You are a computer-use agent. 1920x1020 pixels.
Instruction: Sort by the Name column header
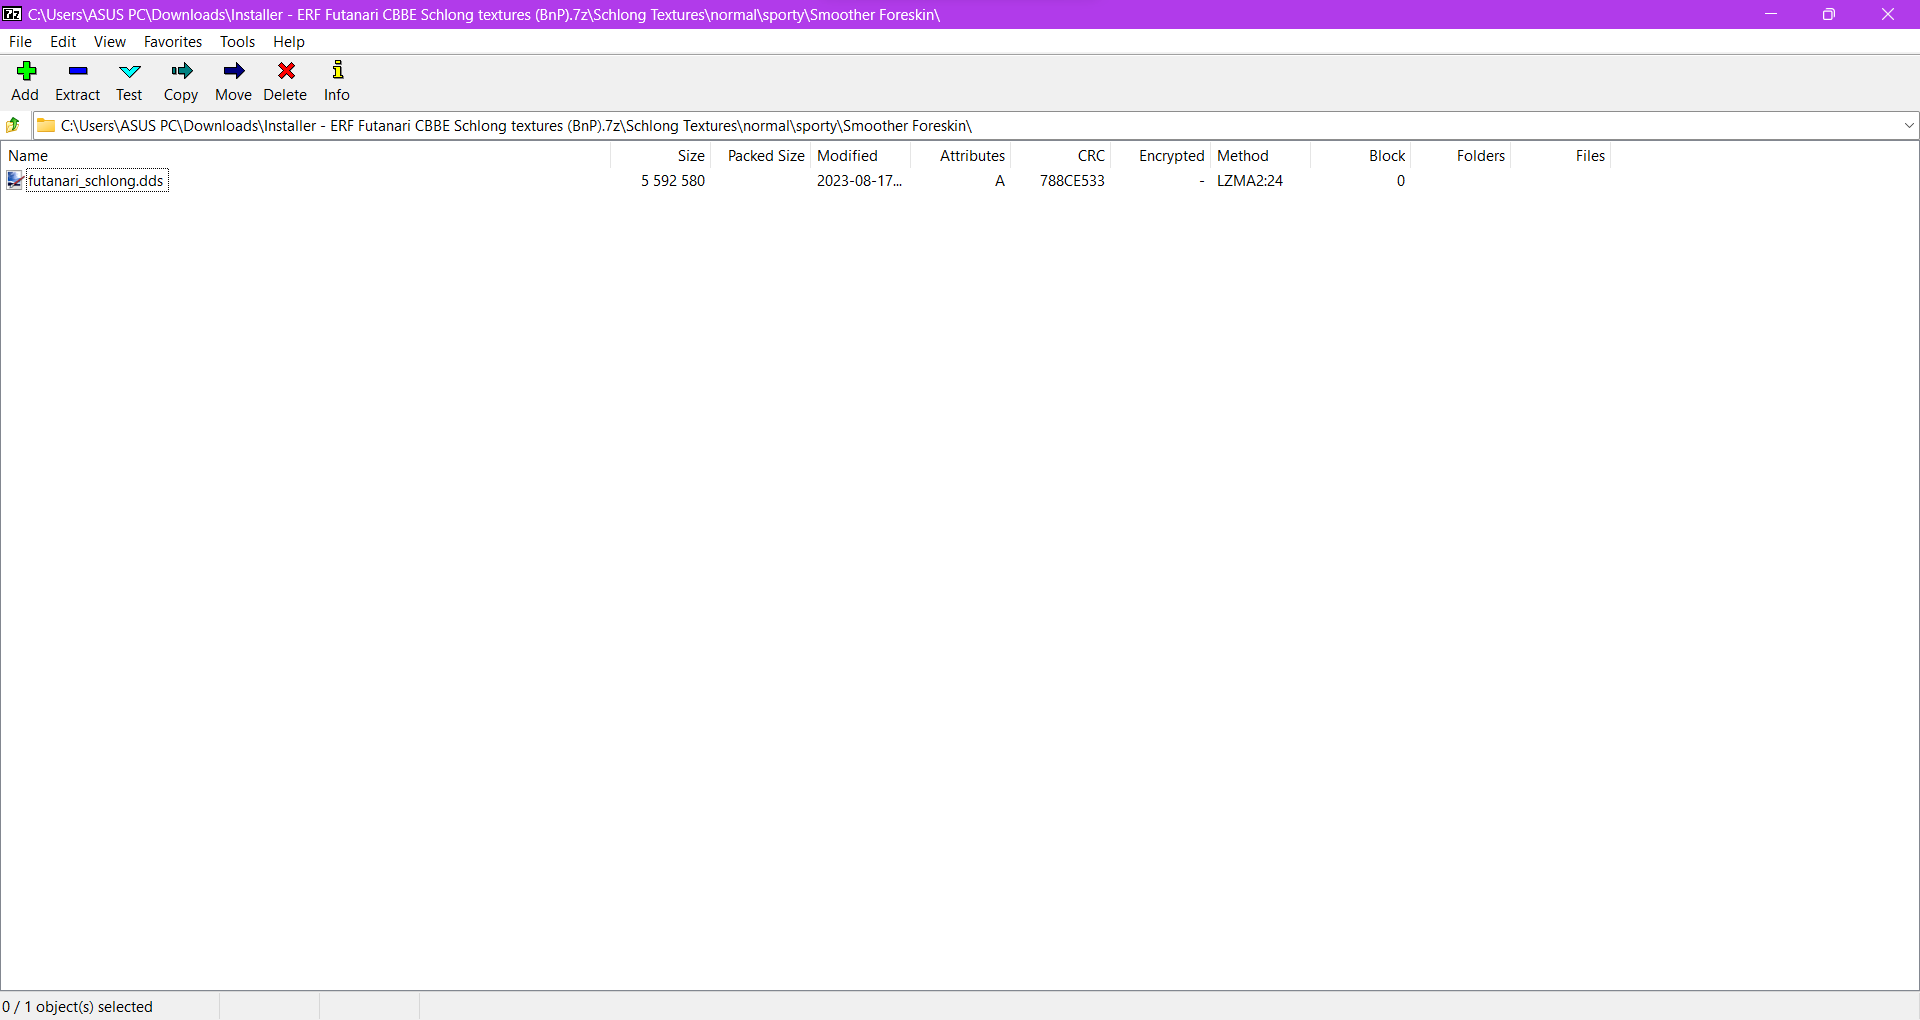point(305,156)
